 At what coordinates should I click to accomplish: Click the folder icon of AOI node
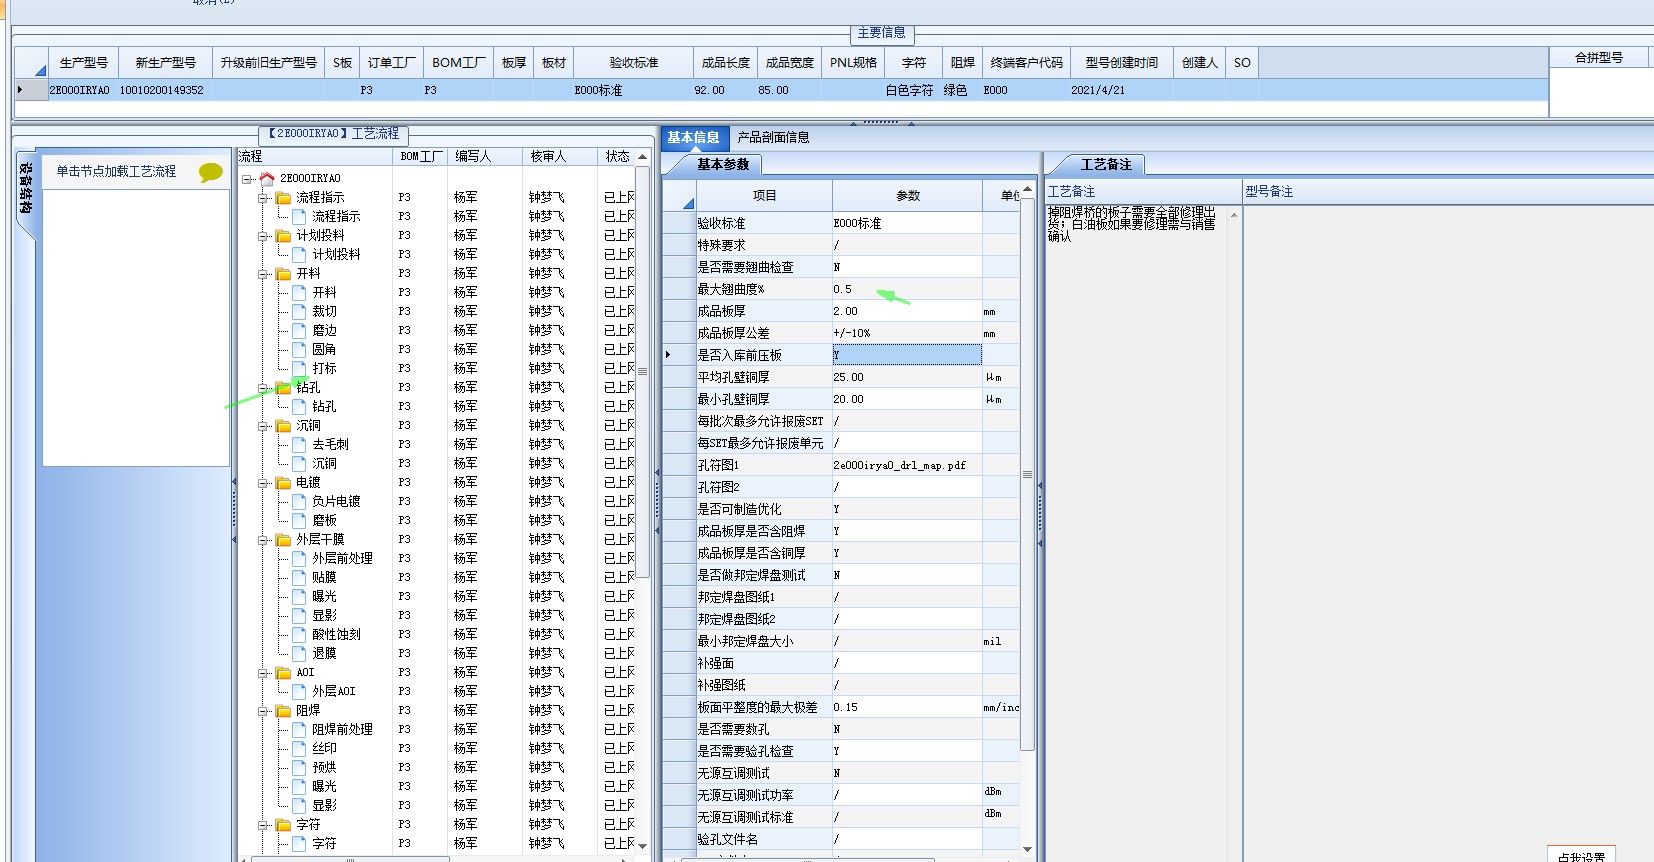(283, 672)
